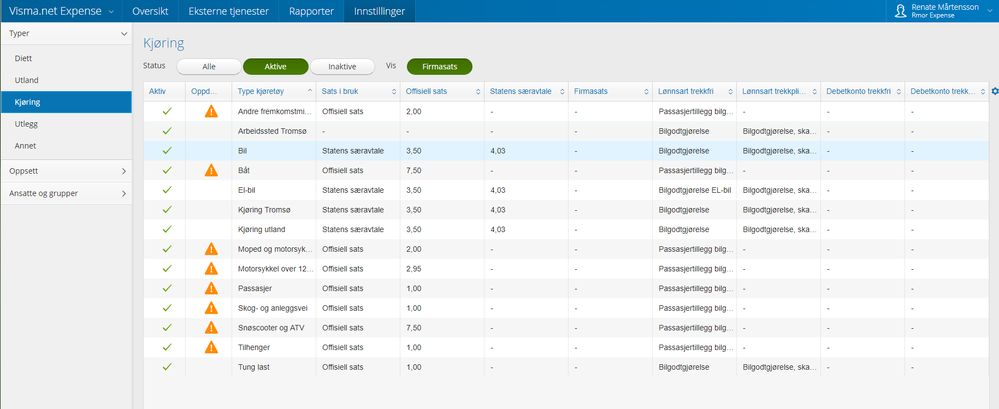999x409 pixels.
Task: Click warning triangle in Snøscooter og ATV row
Action: tap(211, 328)
